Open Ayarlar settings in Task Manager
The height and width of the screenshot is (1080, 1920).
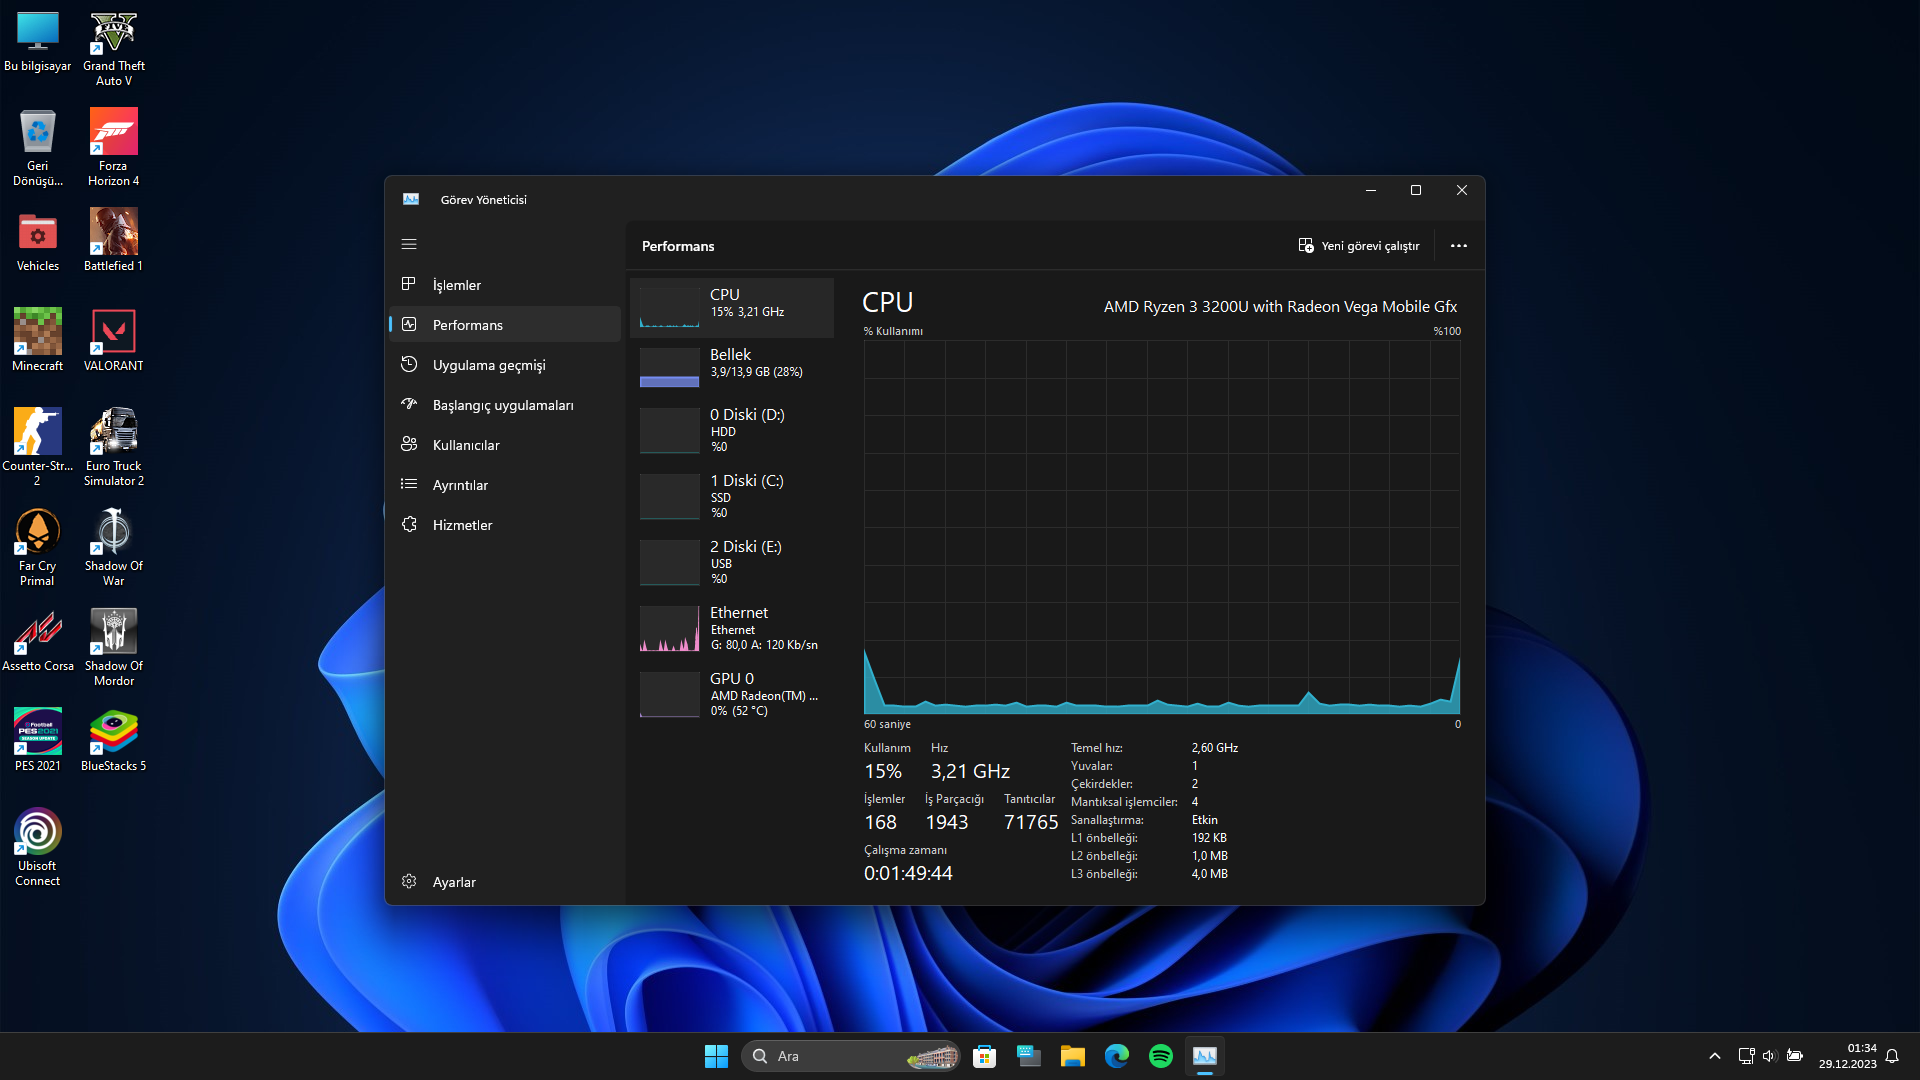[453, 882]
